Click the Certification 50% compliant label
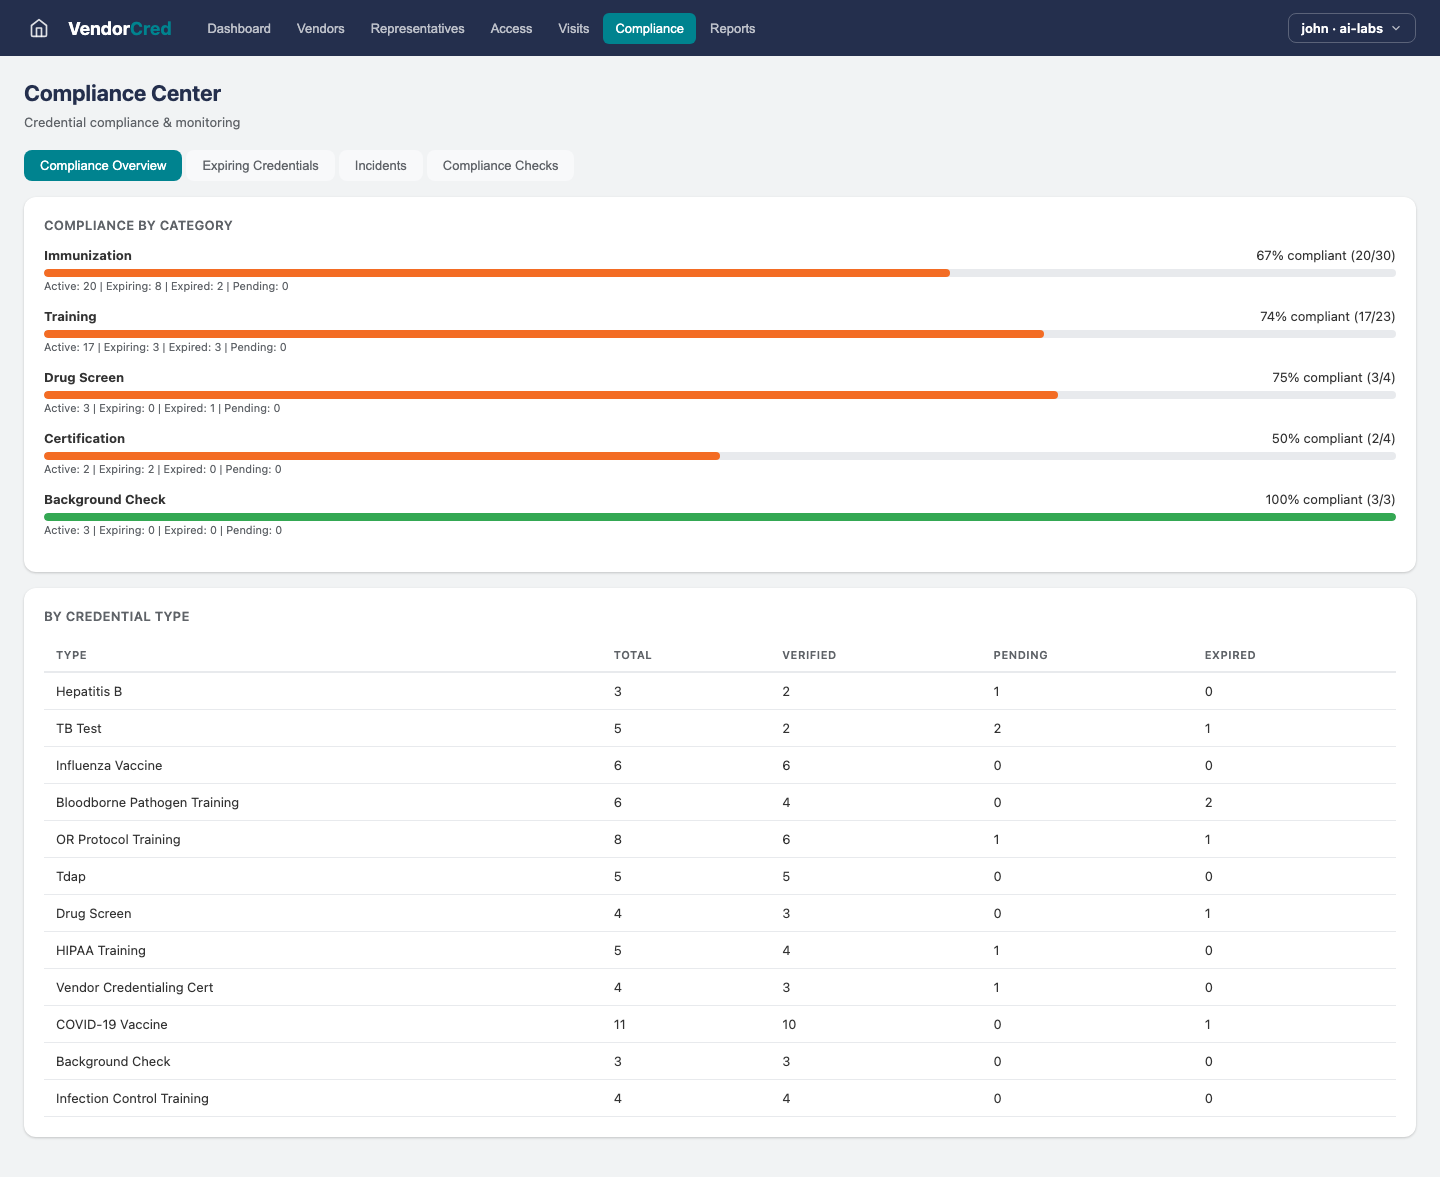 coord(1333,438)
